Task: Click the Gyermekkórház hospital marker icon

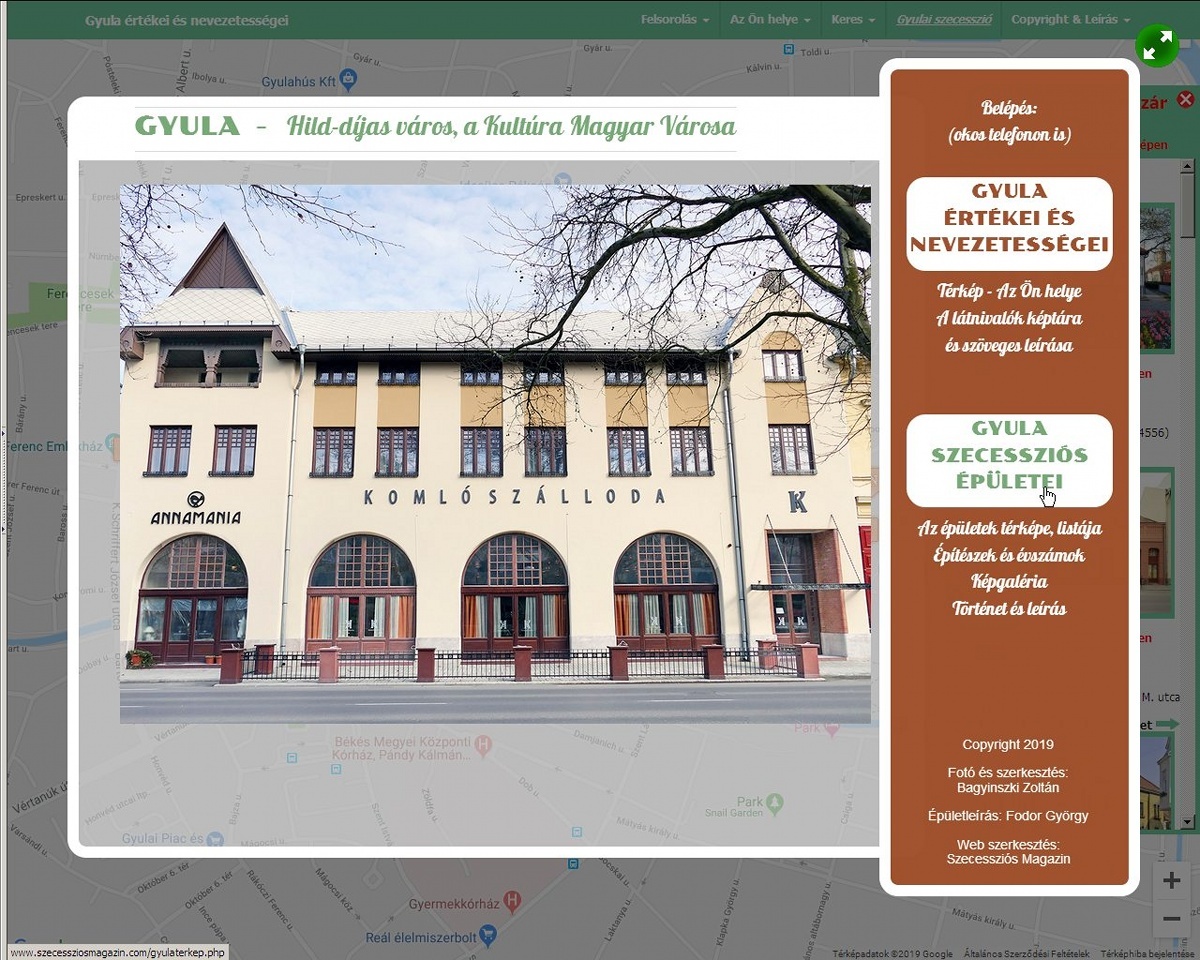Action: [513, 901]
